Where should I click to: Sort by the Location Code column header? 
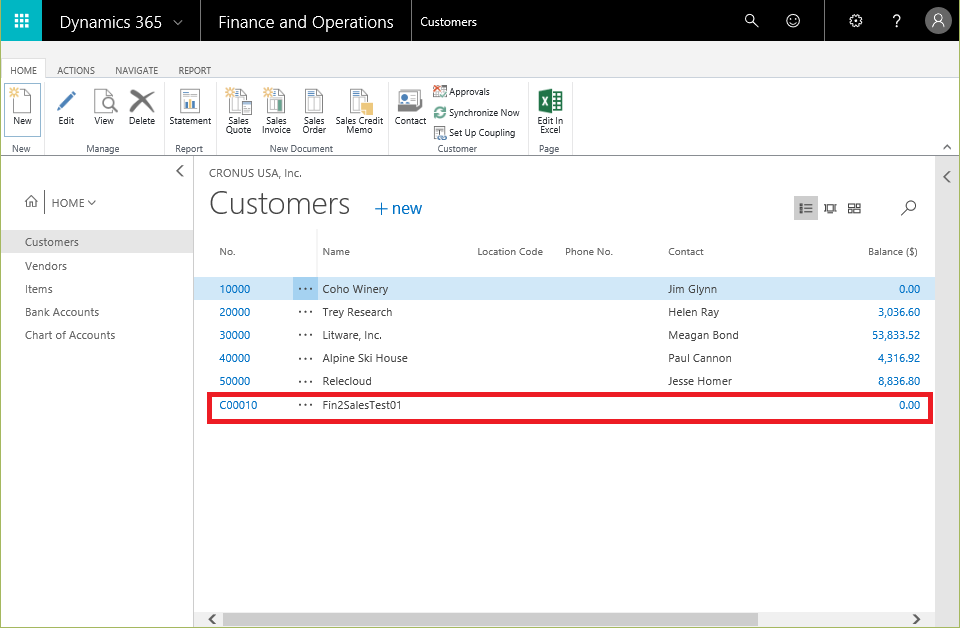510,252
